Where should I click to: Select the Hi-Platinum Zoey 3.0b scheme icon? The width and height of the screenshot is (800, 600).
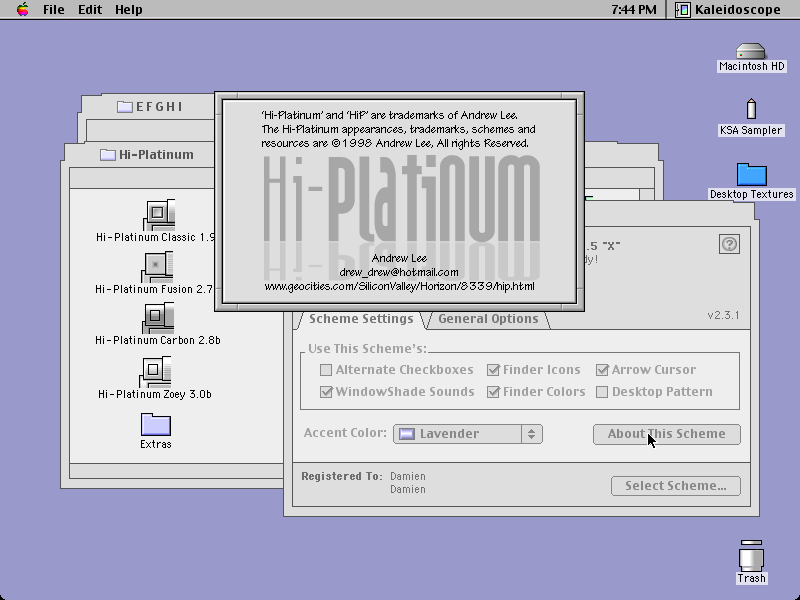point(155,372)
